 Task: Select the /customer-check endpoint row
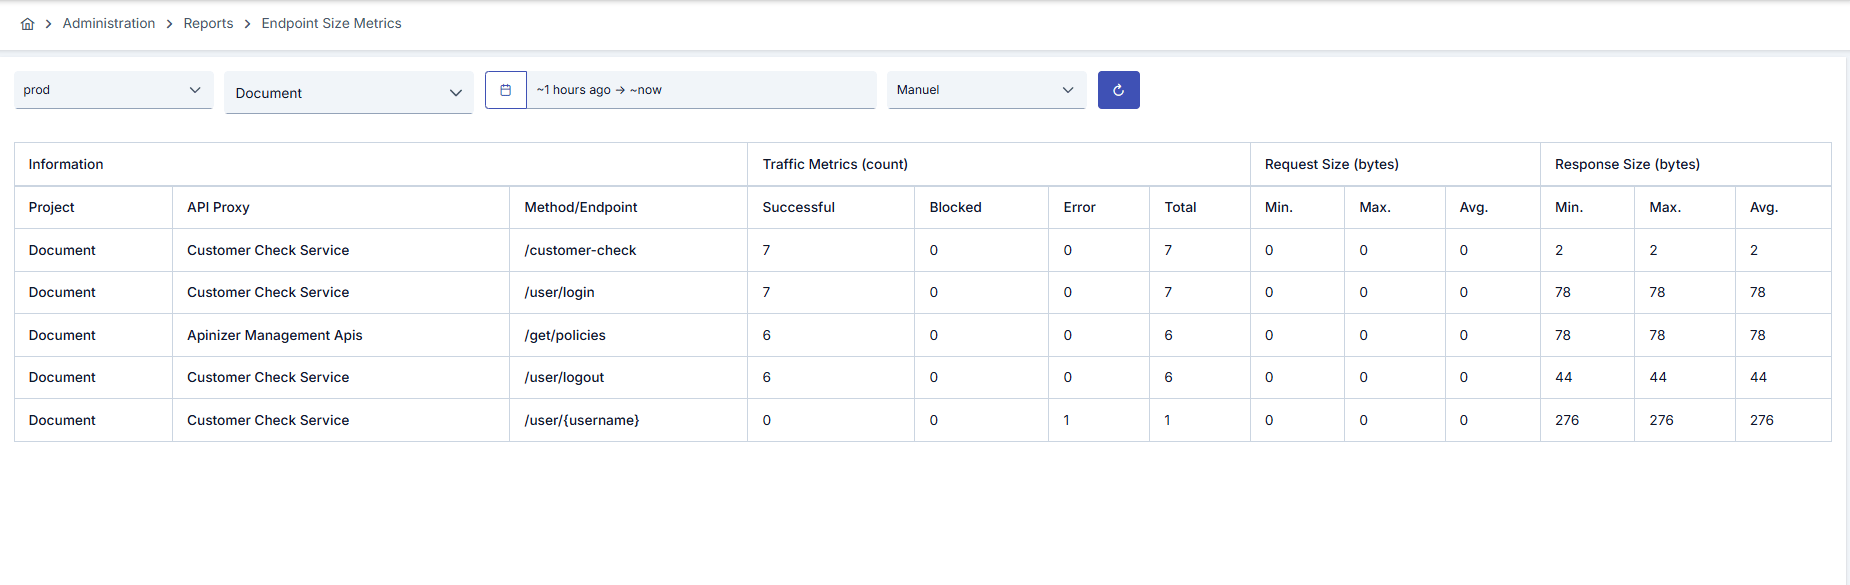tap(922, 250)
